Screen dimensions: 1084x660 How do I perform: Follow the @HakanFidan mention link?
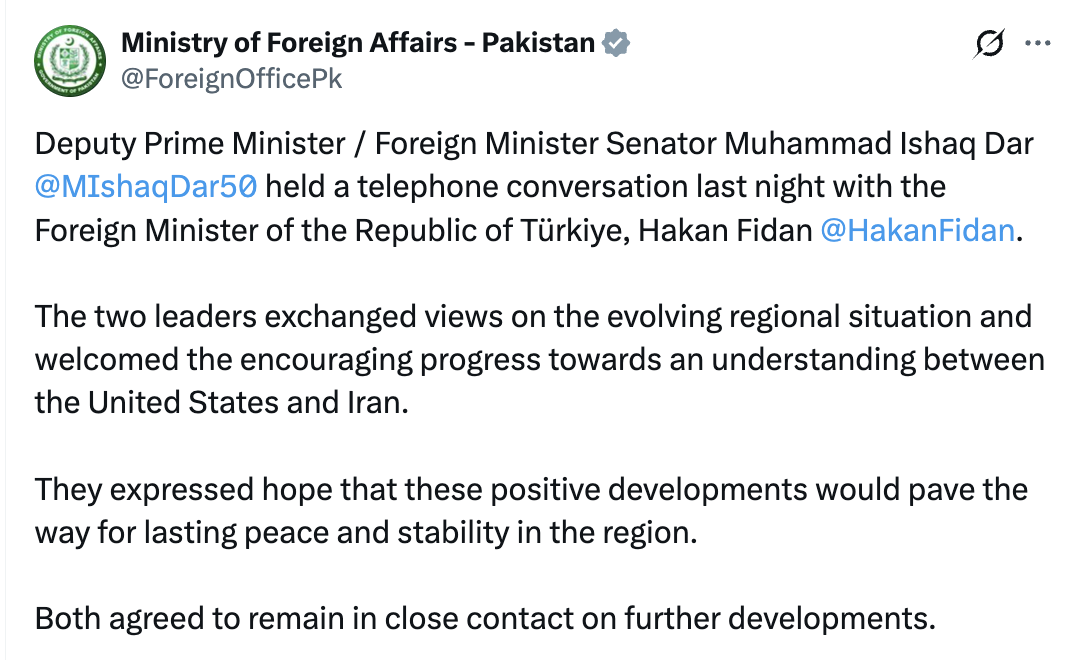pyautogui.click(x=917, y=230)
